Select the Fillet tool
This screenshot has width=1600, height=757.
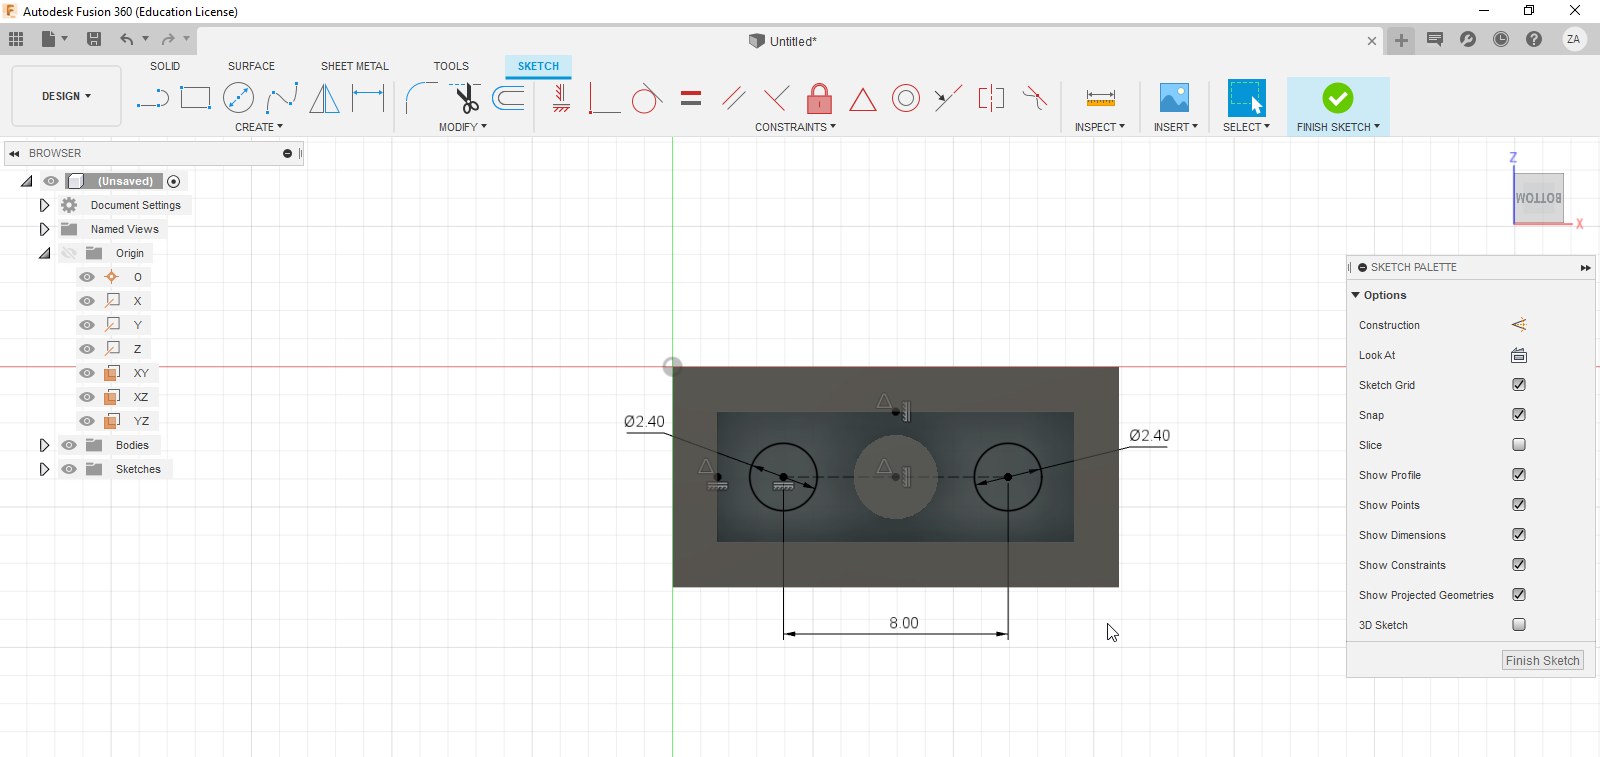pos(421,98)
